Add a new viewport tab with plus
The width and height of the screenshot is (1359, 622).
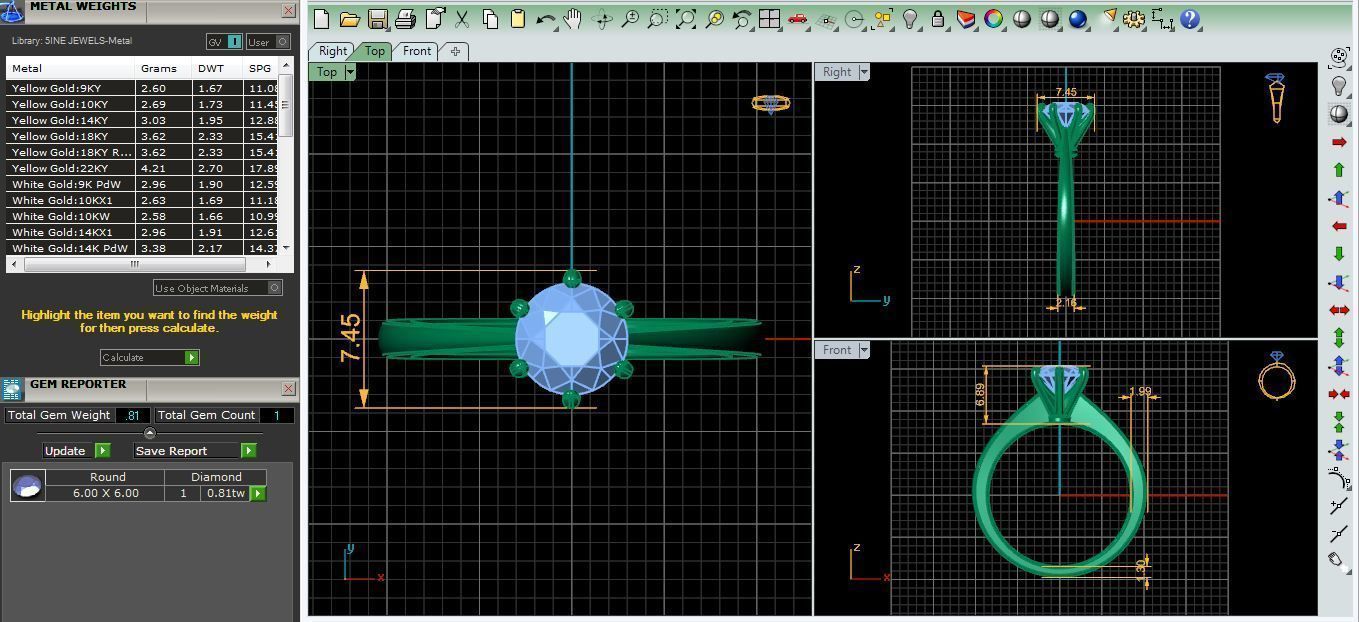click(x=455, y=51)
